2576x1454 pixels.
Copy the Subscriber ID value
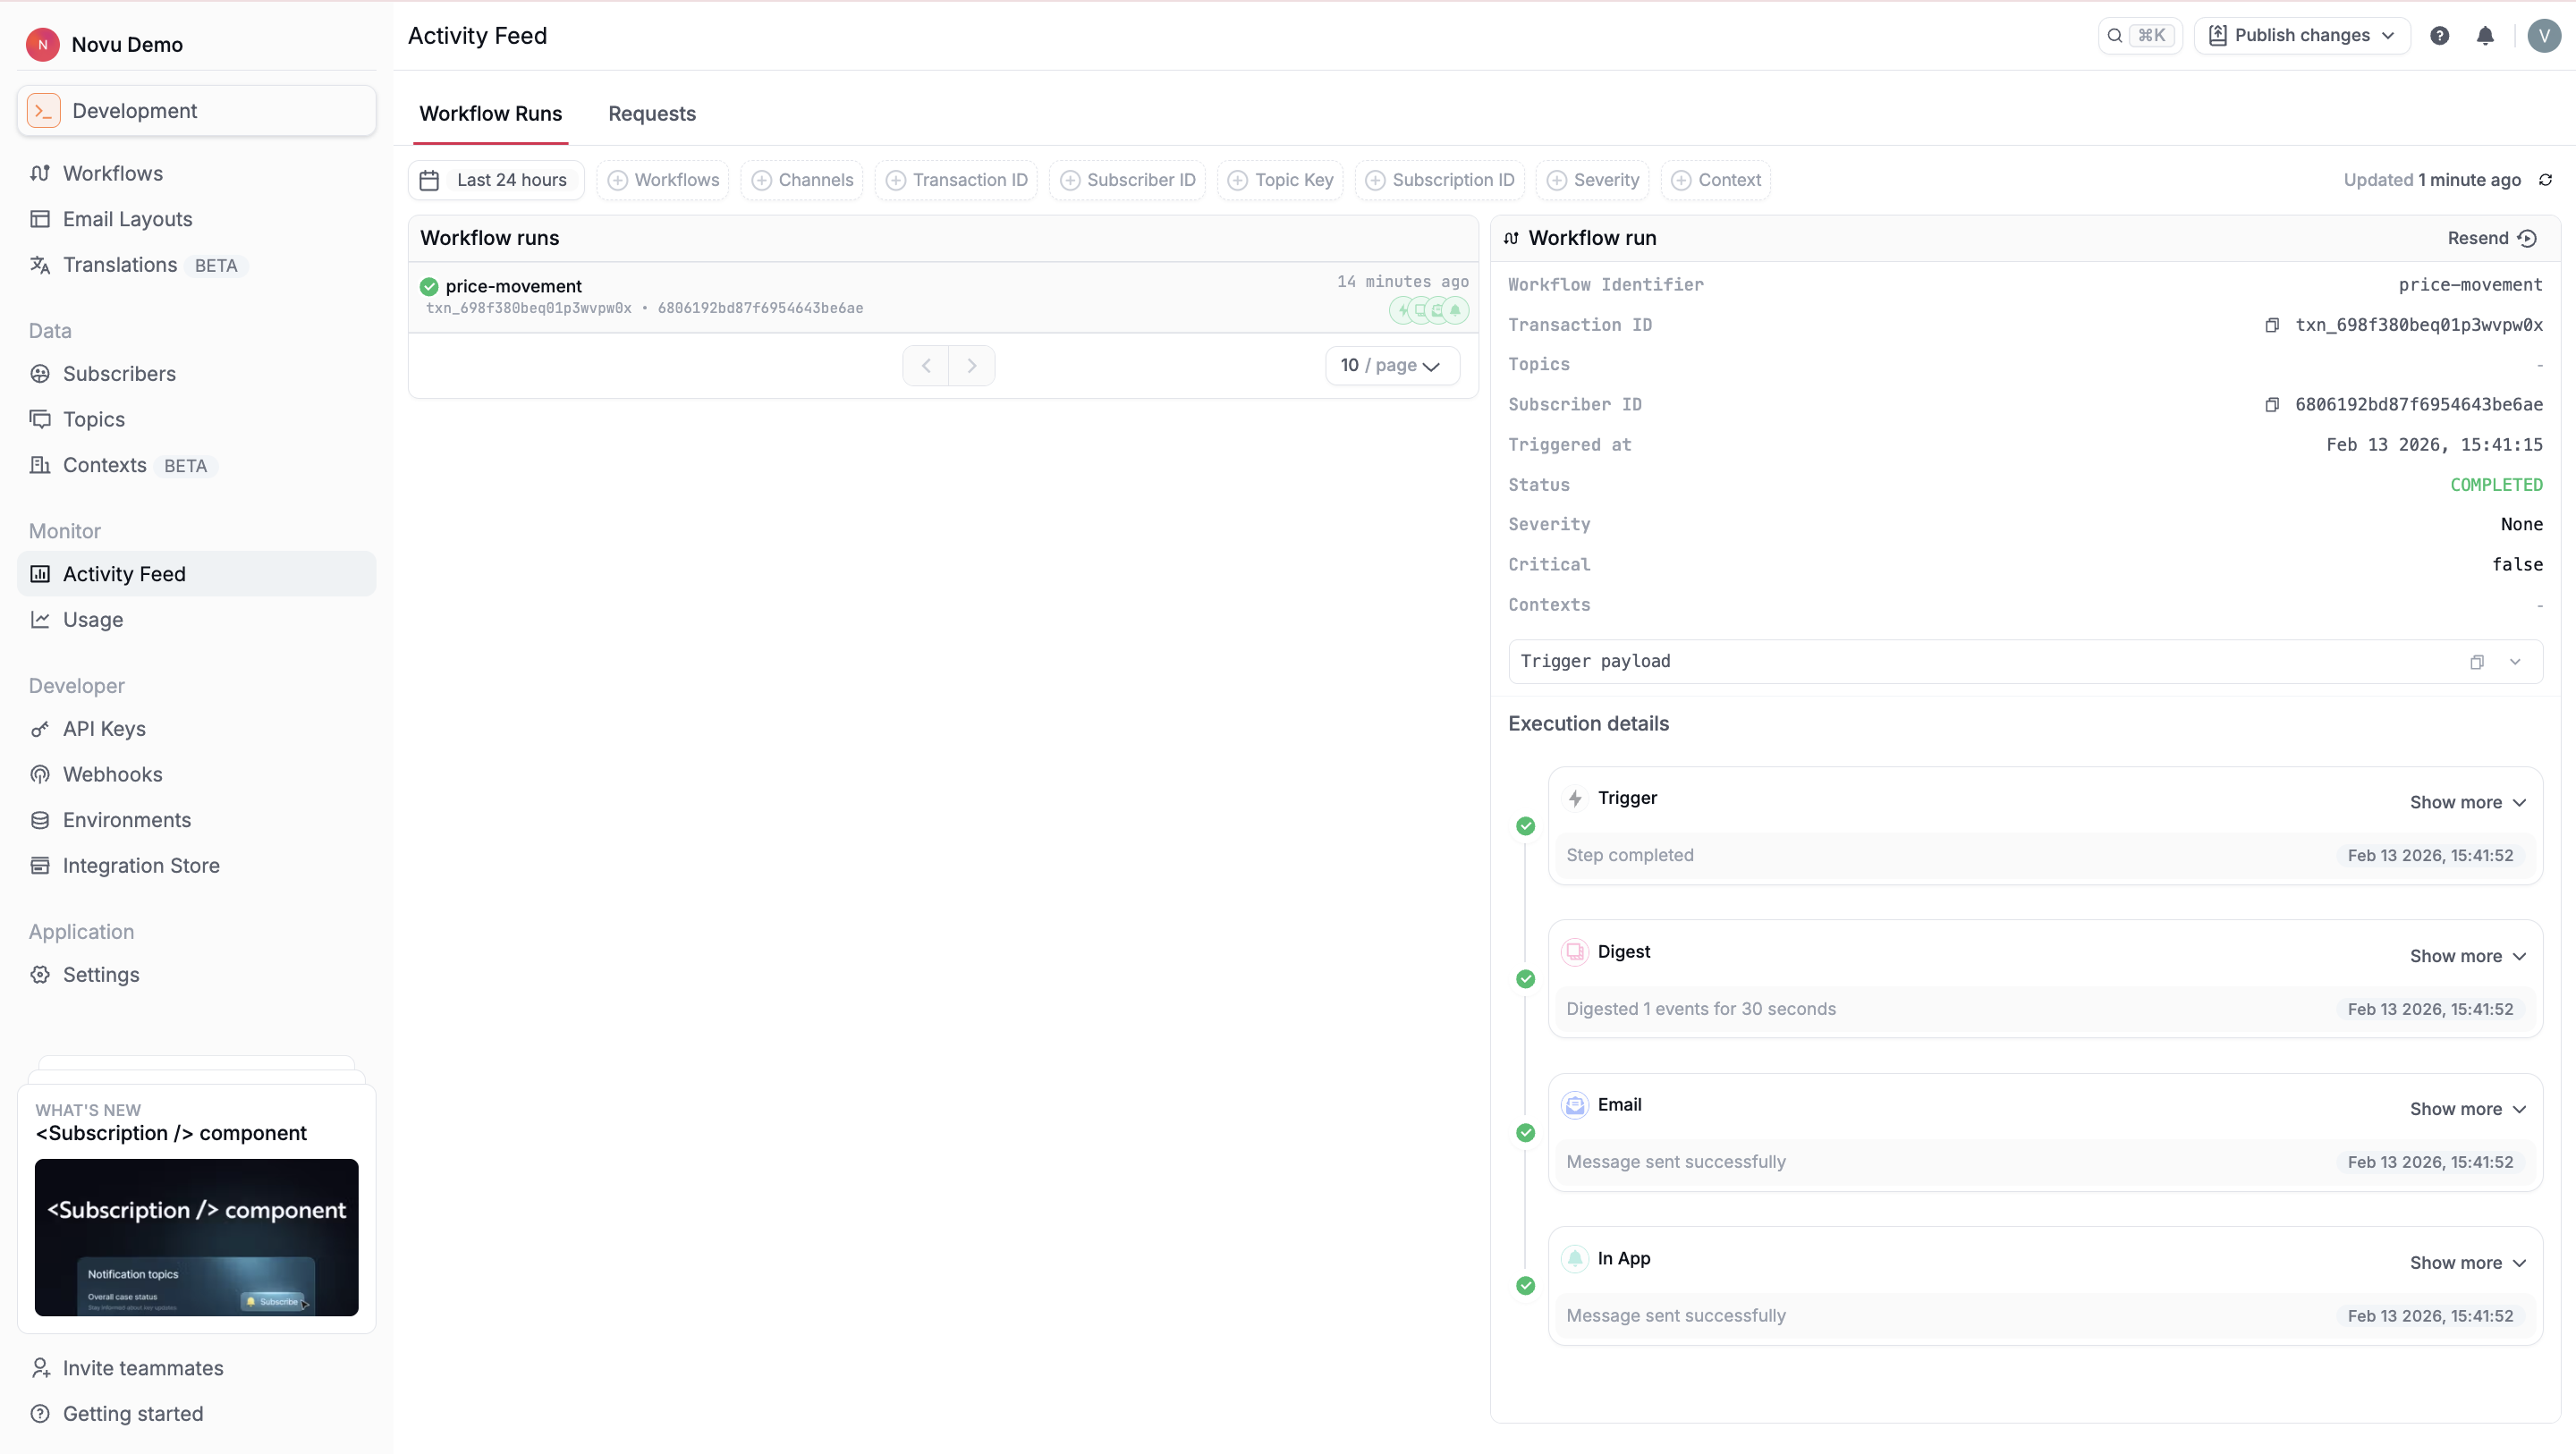pyautogui.click(x=2272, y=405)
